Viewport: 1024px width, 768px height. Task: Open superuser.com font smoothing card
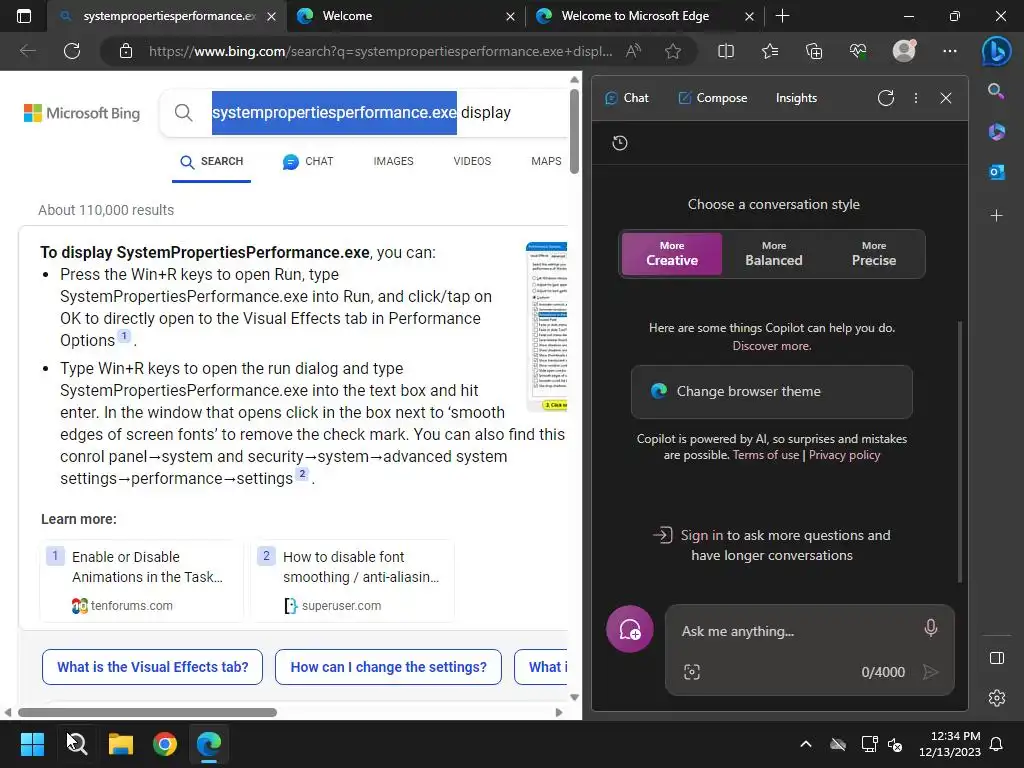tap(353, 581)
